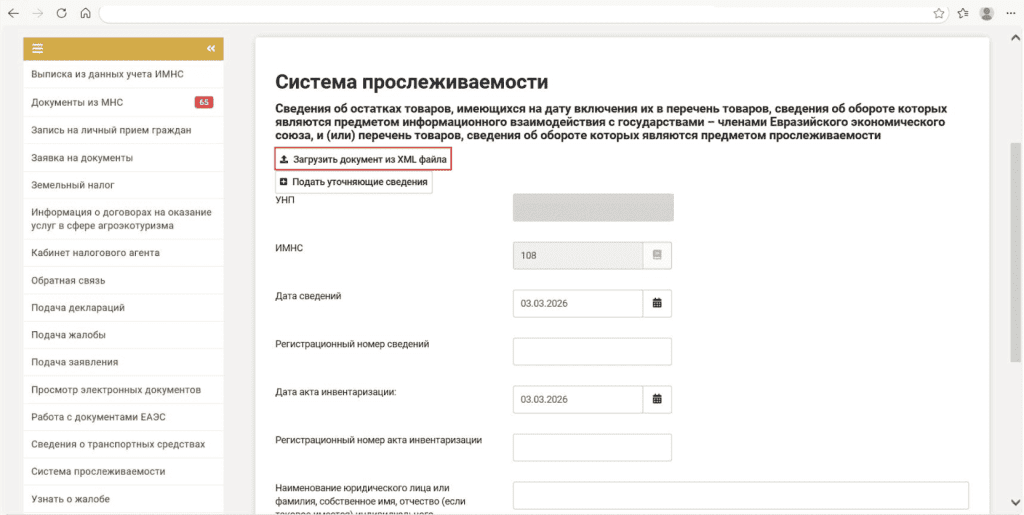Open the ИМНС reference book icon

(x=657, y=255)
